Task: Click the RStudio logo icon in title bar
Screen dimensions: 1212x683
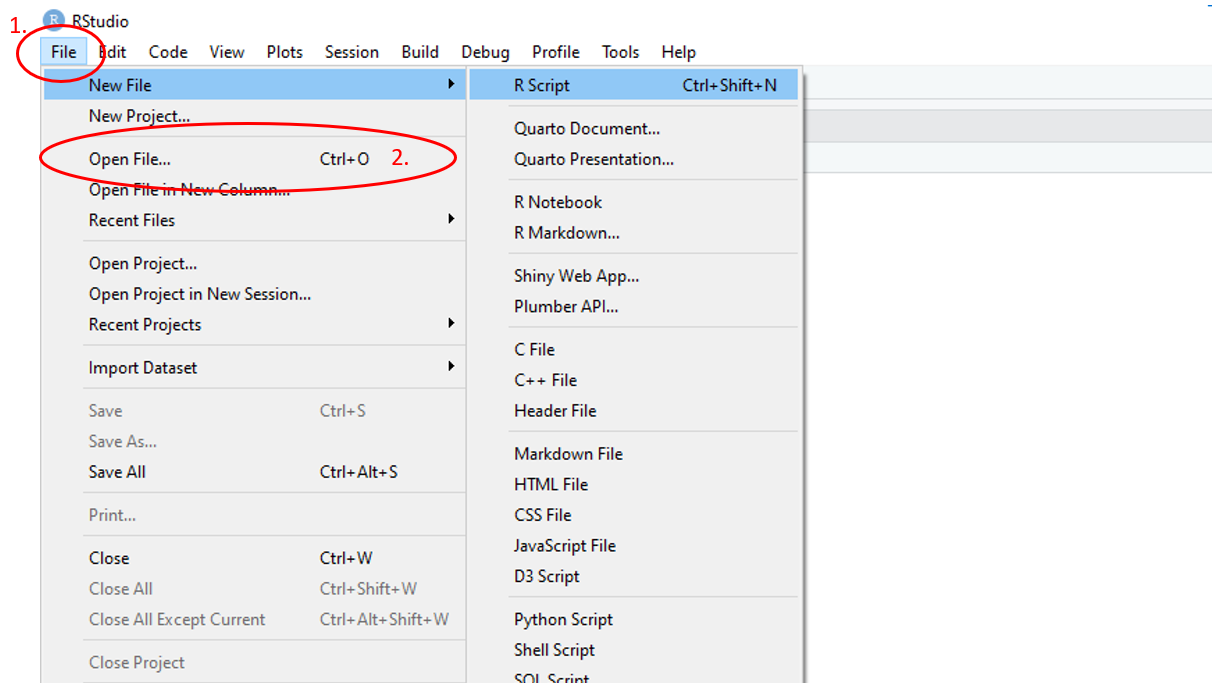Action: [52, 21]
